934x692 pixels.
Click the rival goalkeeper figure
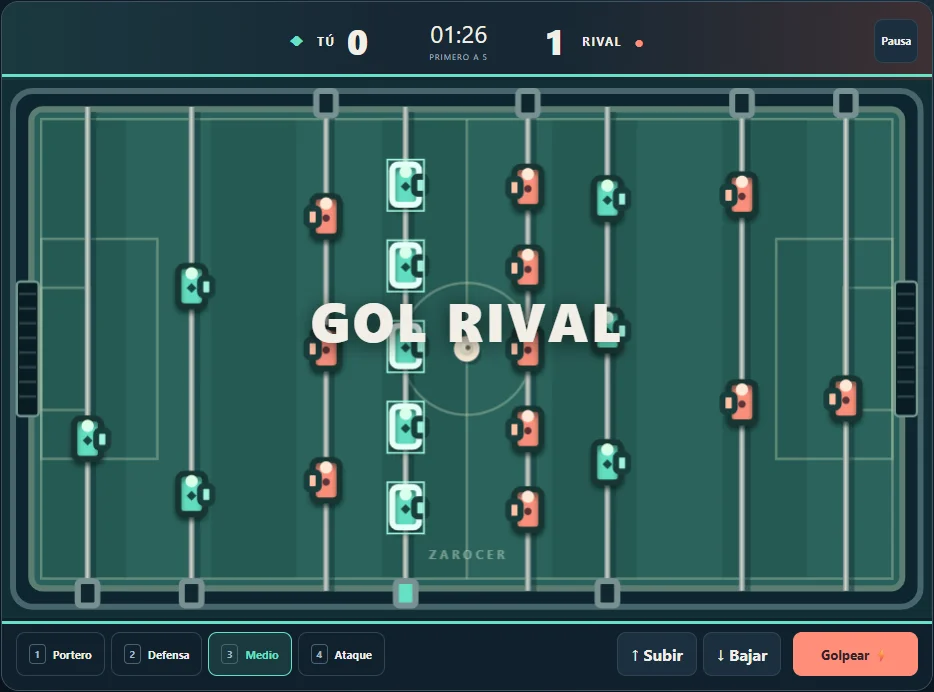(x=843, y=399)
